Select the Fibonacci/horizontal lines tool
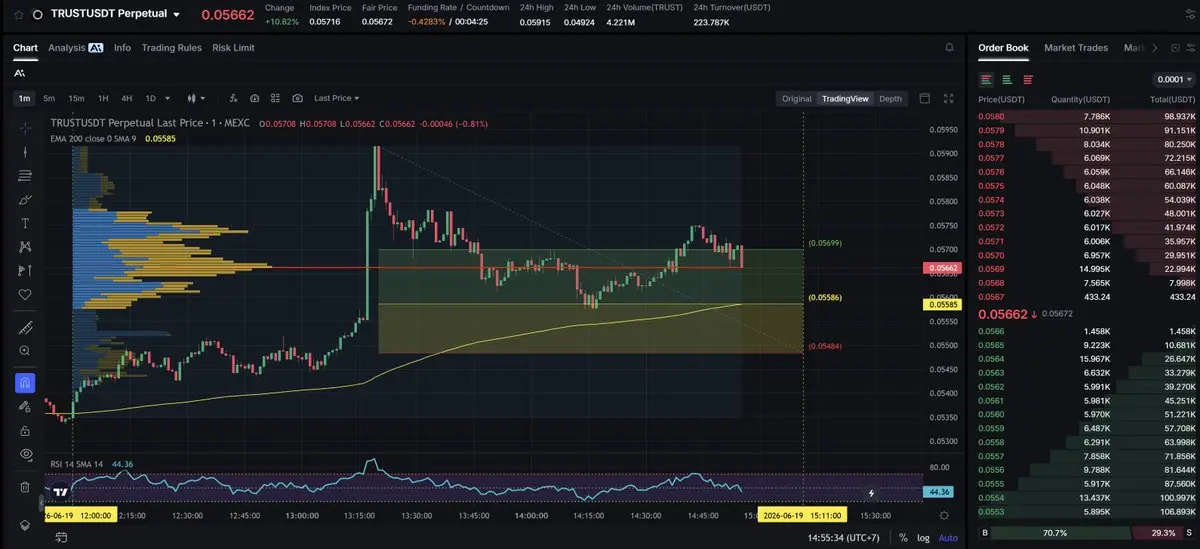Viewport: 1200px width, 549px height. [x=25, y=175]
